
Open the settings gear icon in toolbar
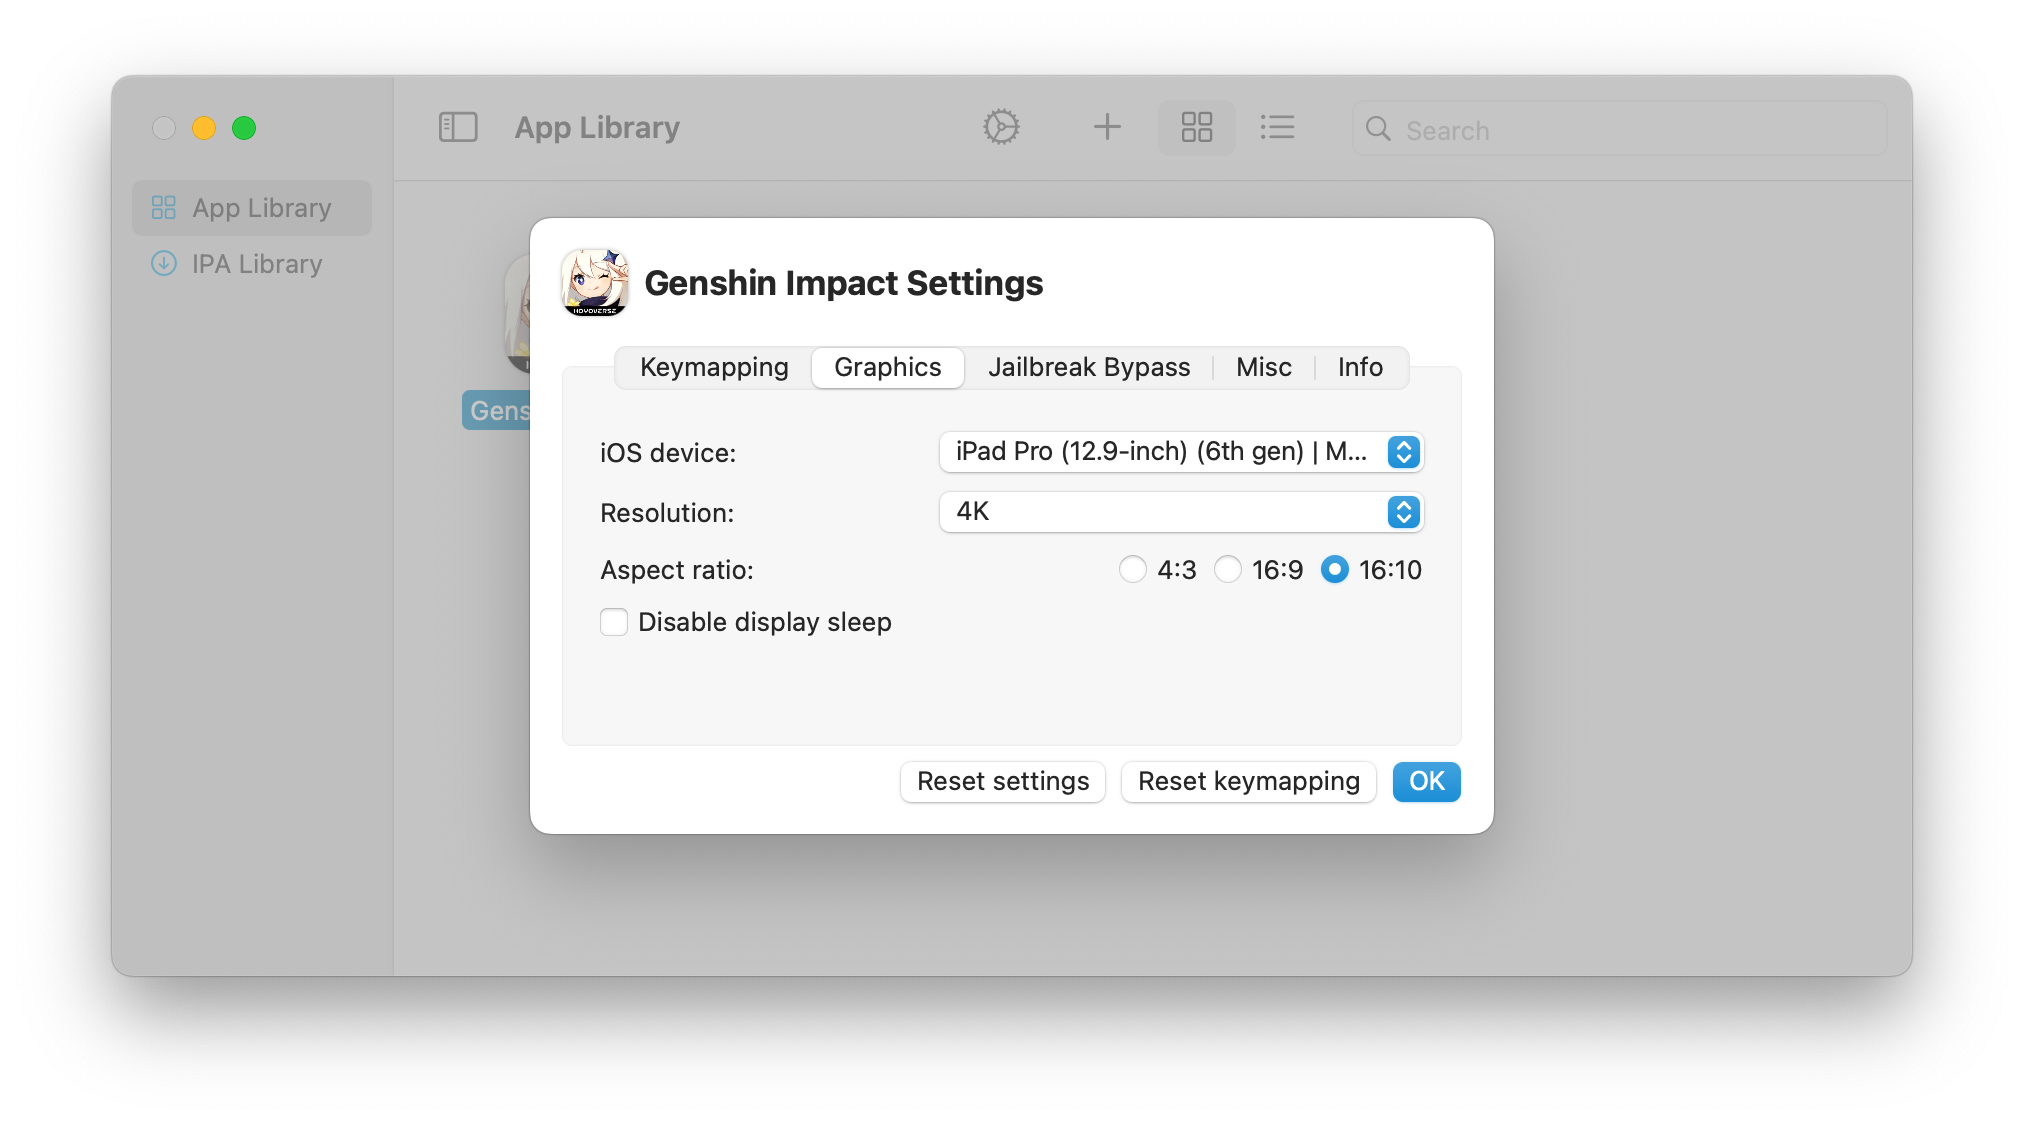click(x=1001, y=127)
